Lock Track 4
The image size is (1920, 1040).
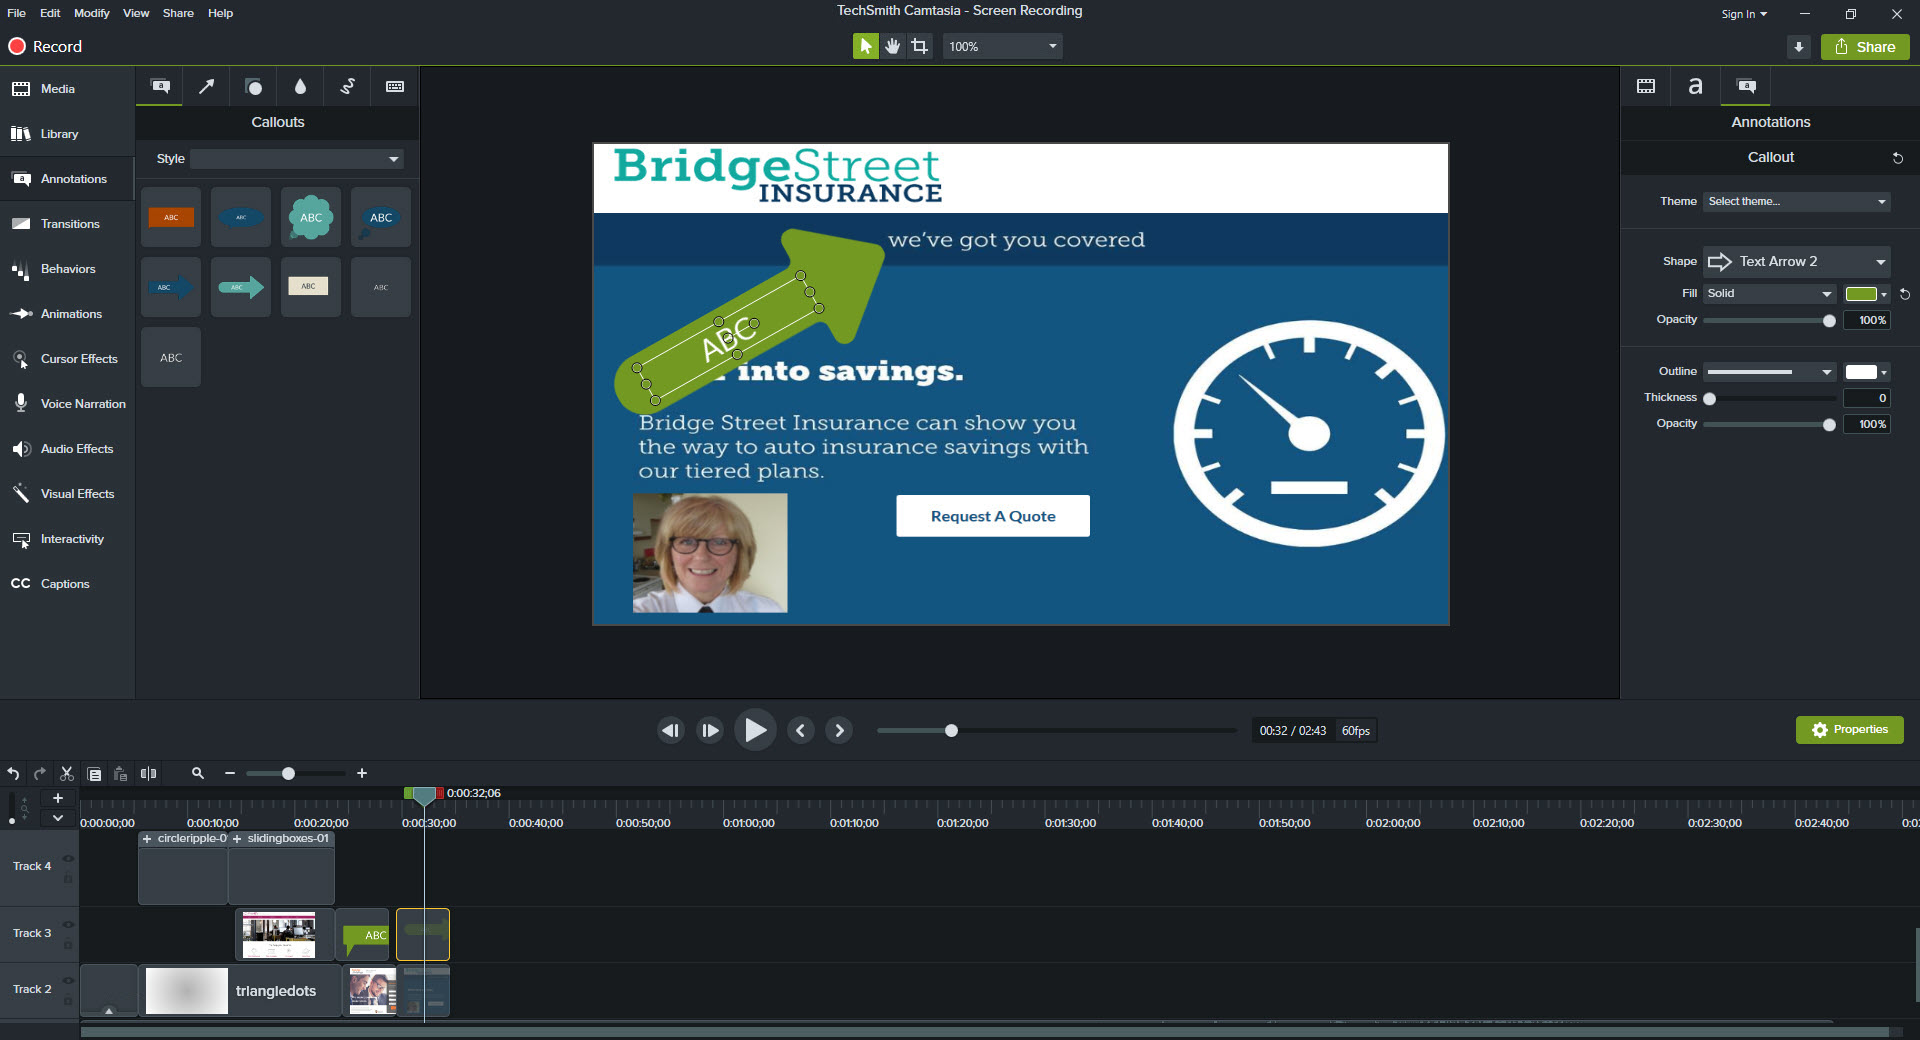tap(68, 878)
